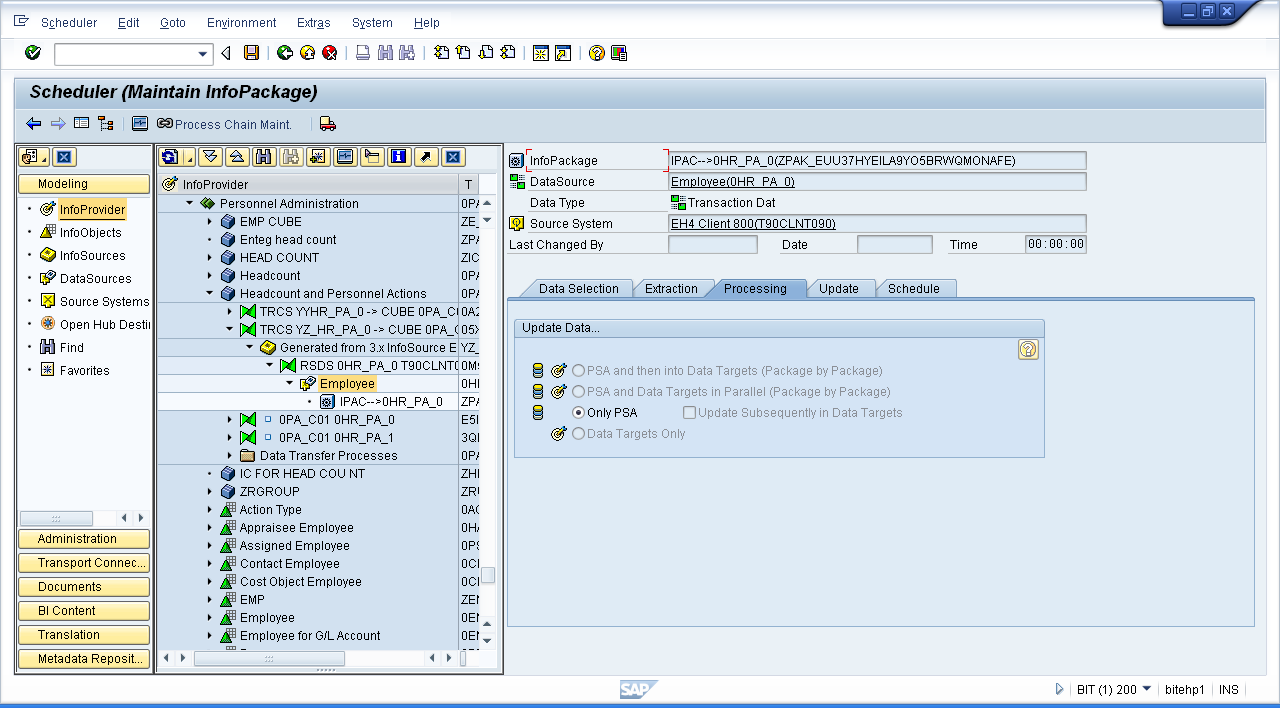Click the command input field
Viewport: 1280px width, 708px height.
(x=125, y=54)
